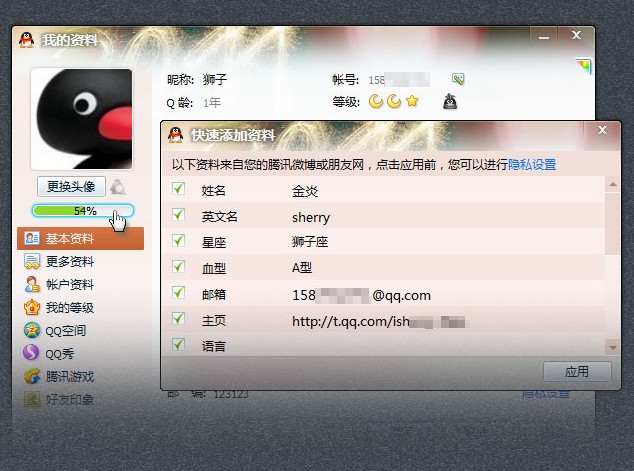Open the 基本资料 tab
This screenshot has width=634, height=471.
[x=80, y=239]
